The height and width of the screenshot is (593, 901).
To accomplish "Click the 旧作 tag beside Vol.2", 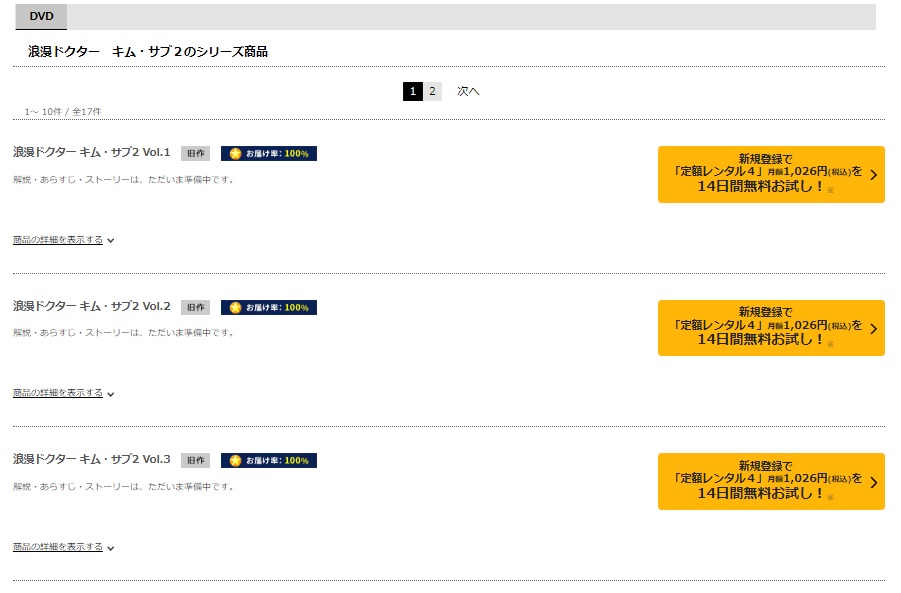I will pyautogui.click(x=195, y=307).
